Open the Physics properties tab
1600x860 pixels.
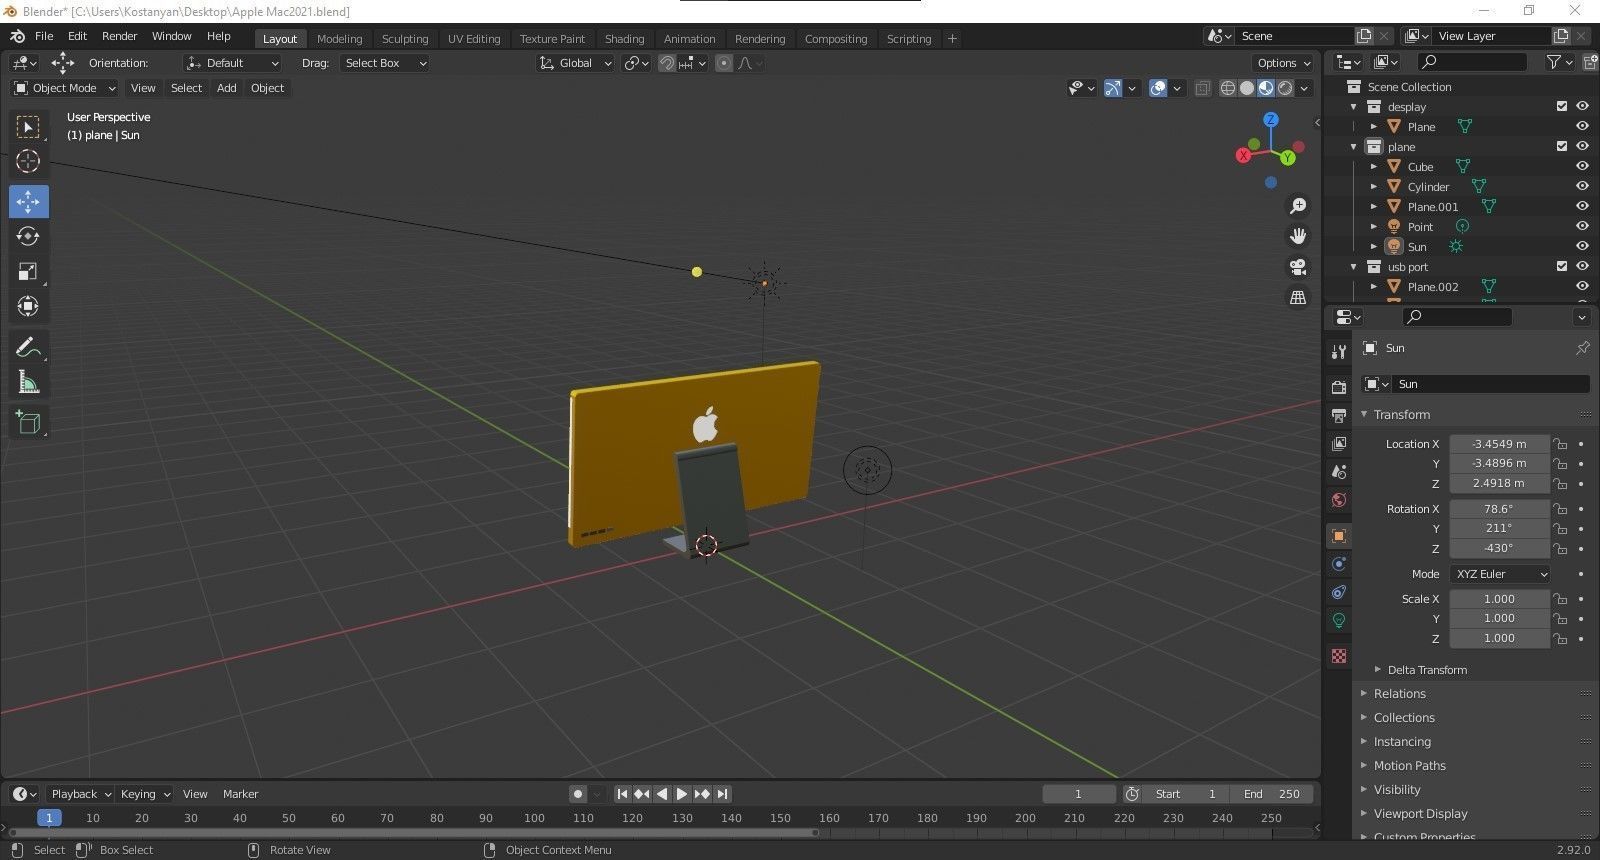[1339, 564]
